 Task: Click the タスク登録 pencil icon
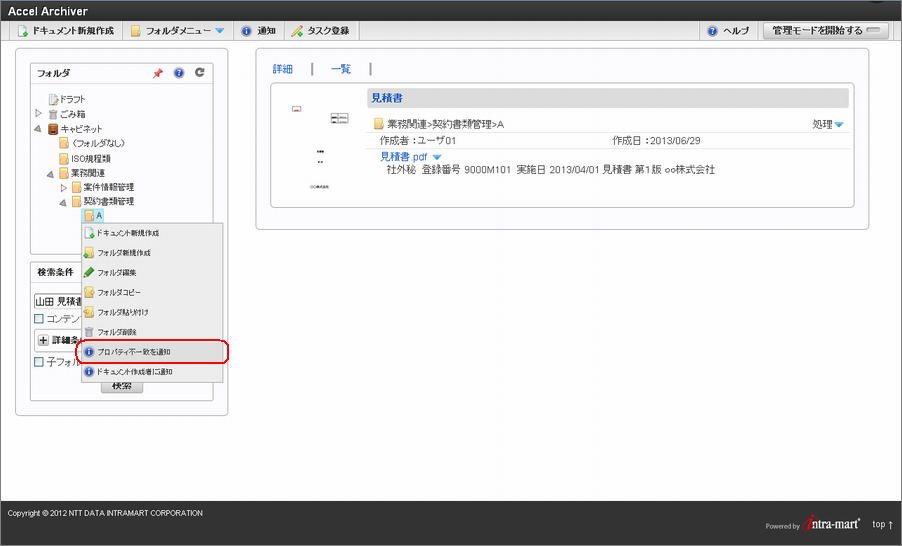point(297,31)
